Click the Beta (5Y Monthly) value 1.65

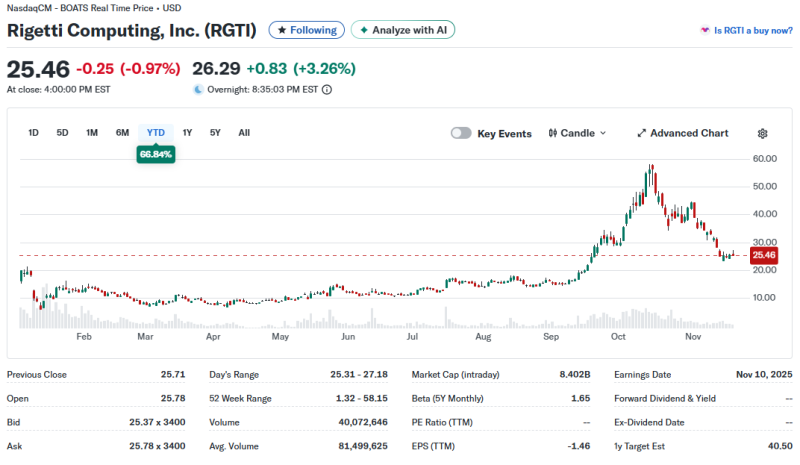click(581, 398)
